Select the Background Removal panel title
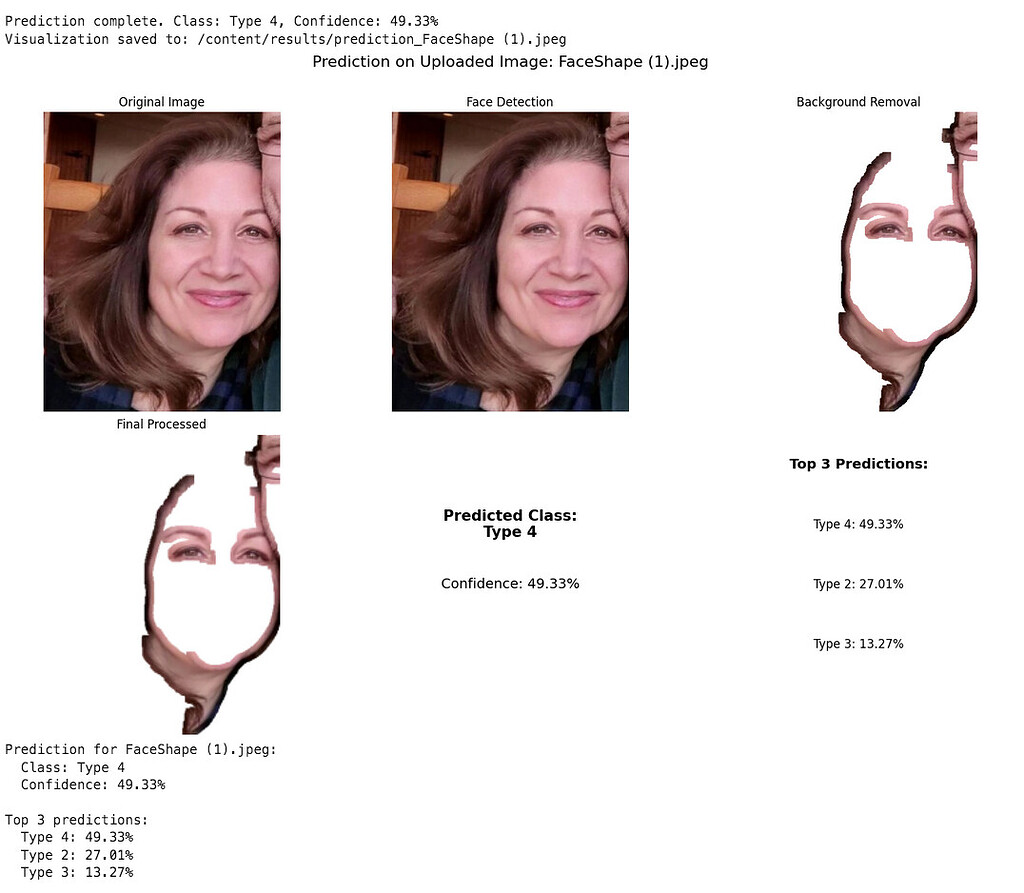 pyautogui.click(x=858, y=101)
